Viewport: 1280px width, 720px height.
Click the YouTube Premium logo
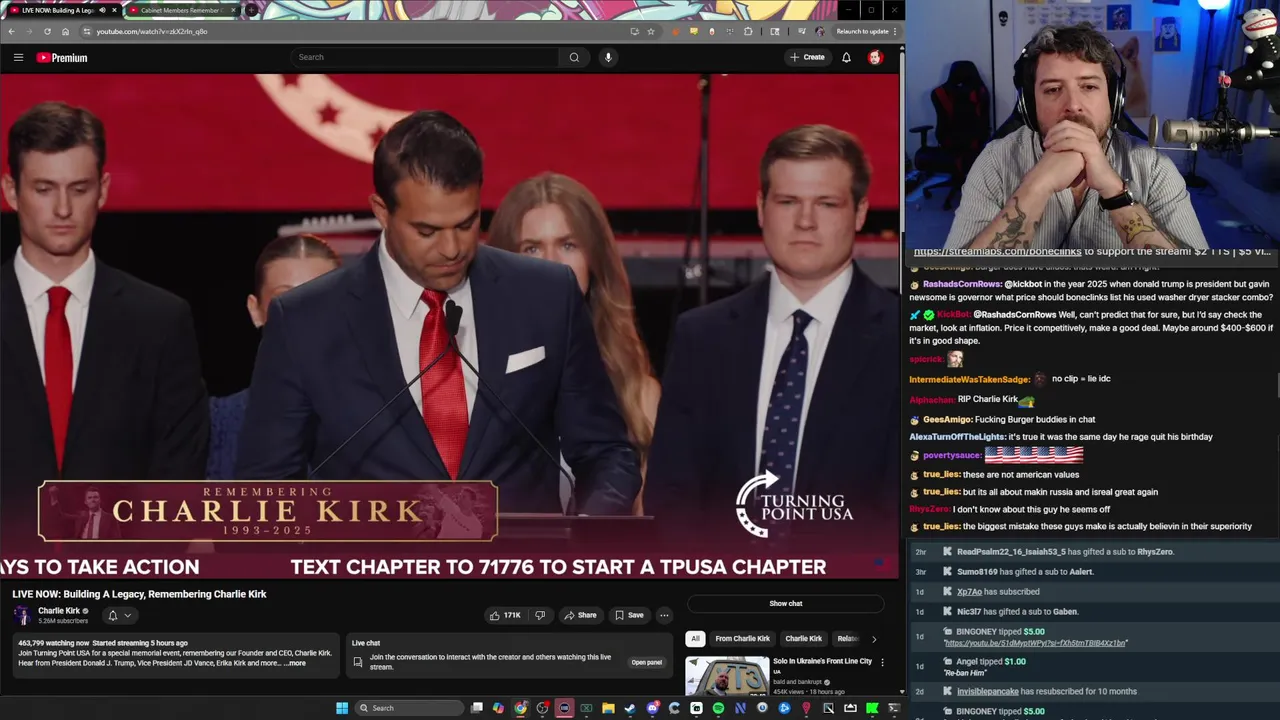coord(62,57)
